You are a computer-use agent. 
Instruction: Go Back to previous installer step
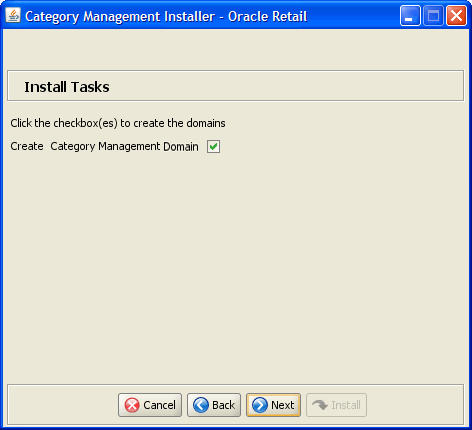tap(214, 405)
